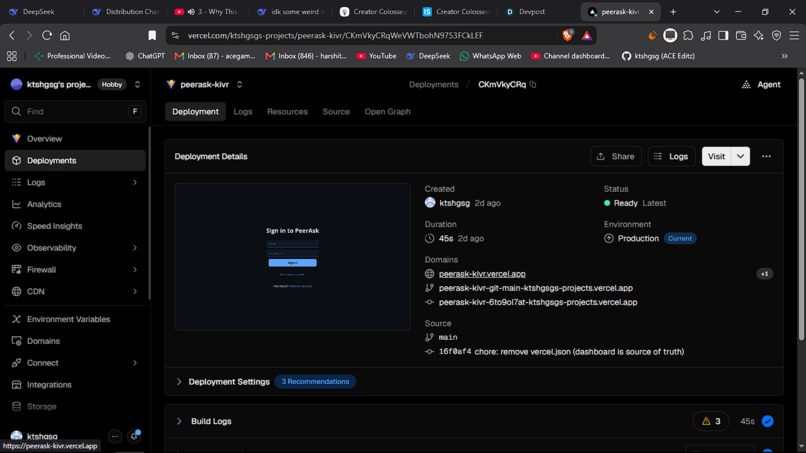Switch to Resources tab
Screen dimensions: 806x453
coord(287,112)
